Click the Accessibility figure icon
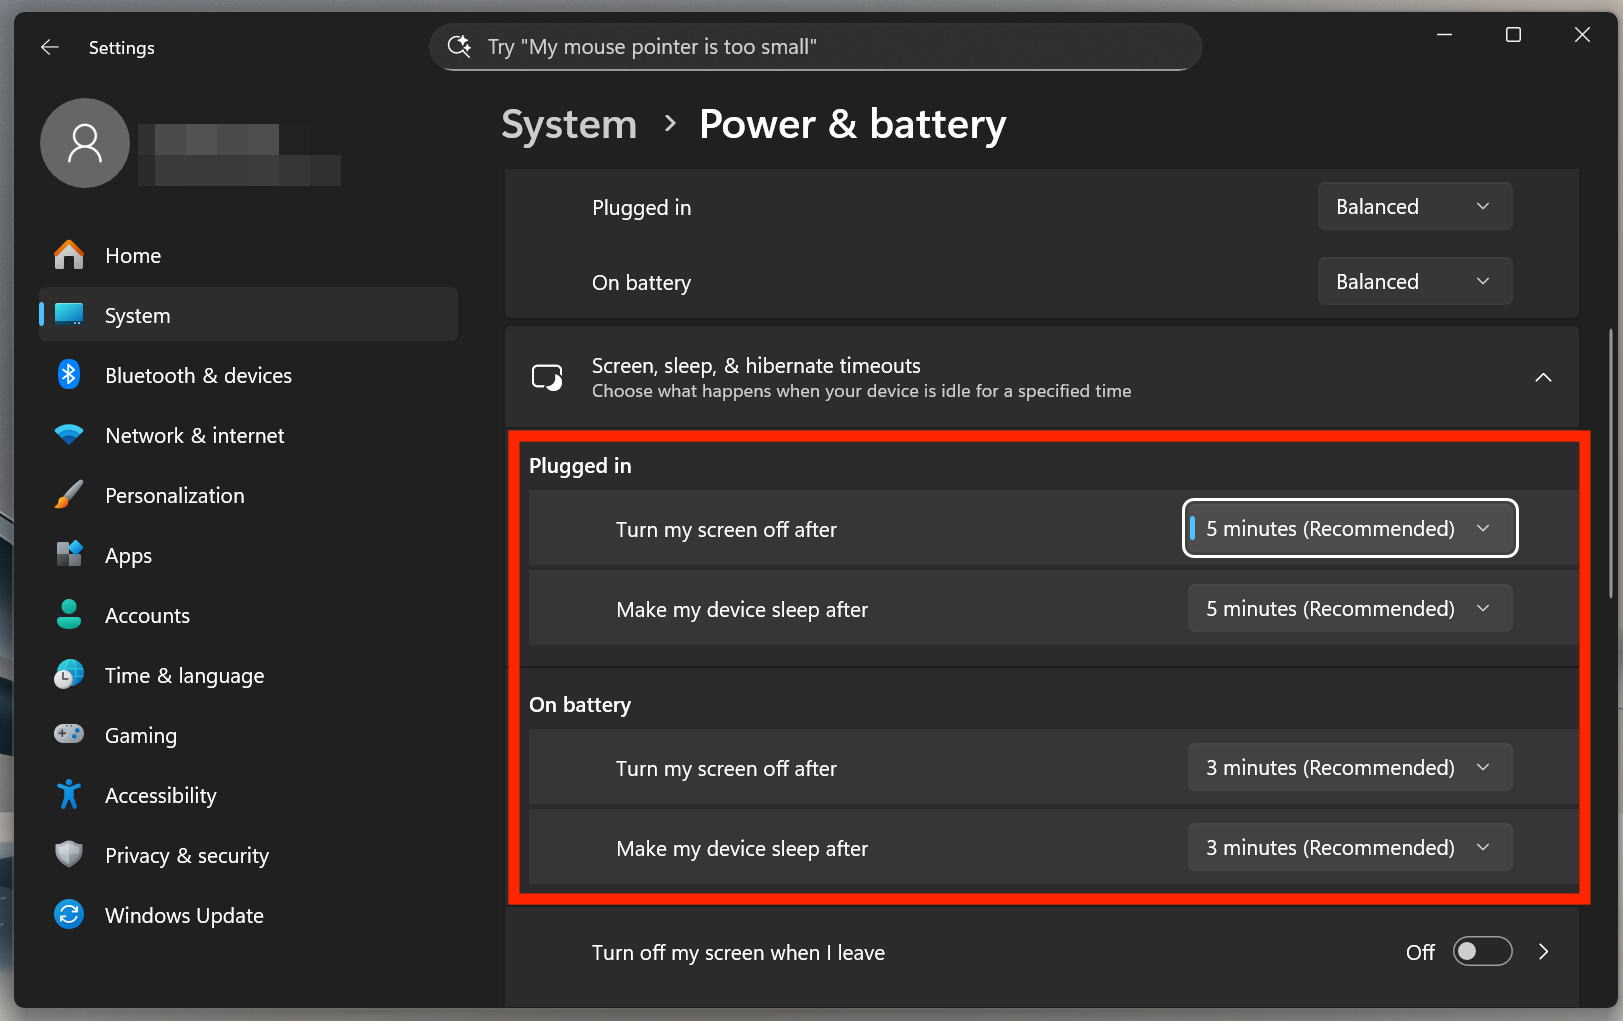The width and height of the screenshot is (1623, 1021). (69, 795)
